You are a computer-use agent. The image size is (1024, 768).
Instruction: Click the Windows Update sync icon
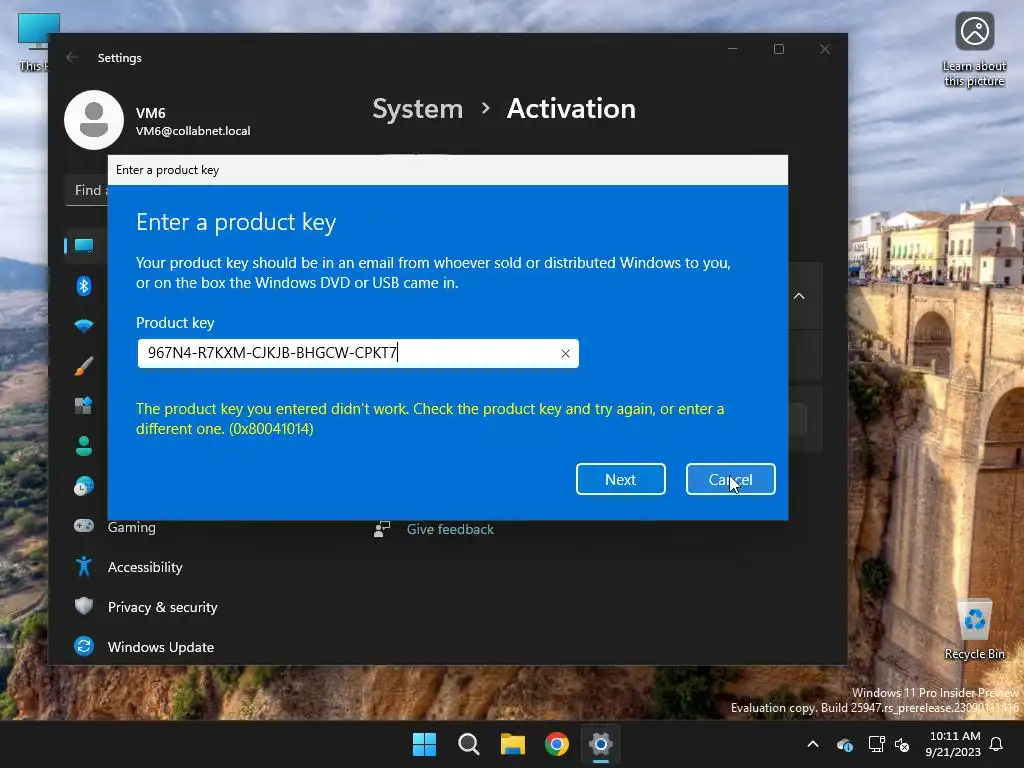click(84, 647)
